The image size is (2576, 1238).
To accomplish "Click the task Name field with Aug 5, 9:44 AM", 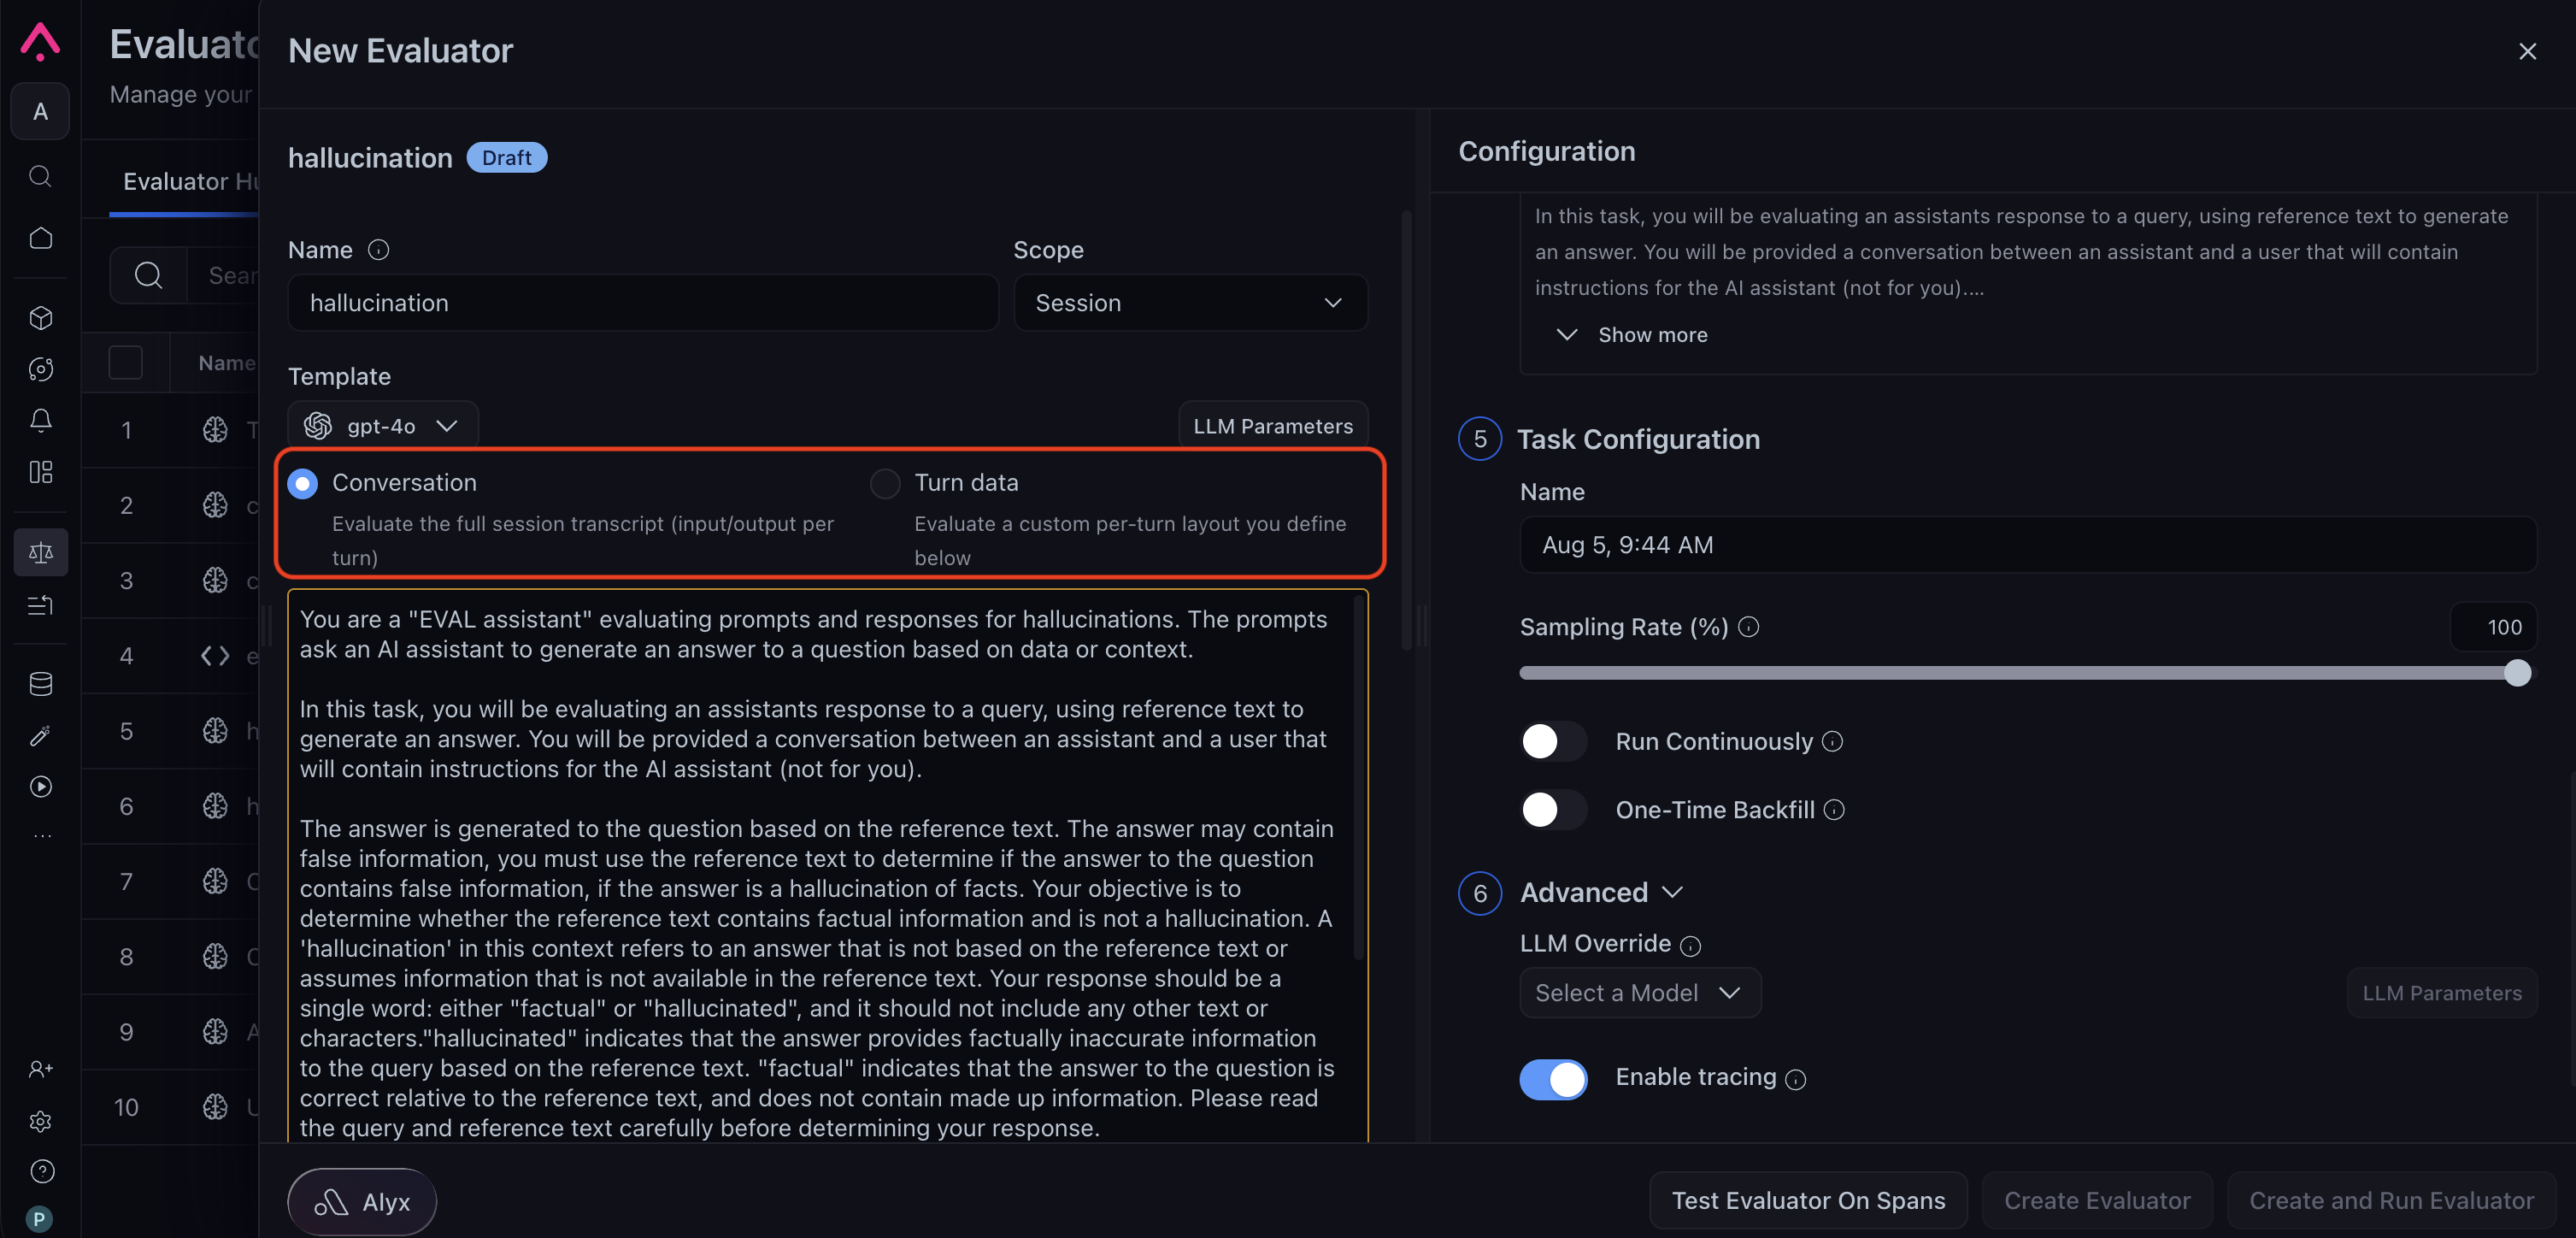I will (x=2028, y=545).
